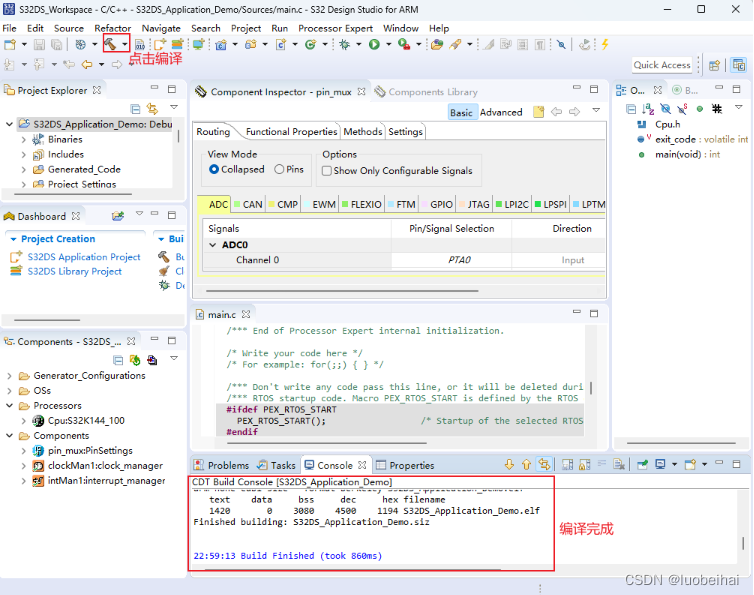Select clockMan1:clock_manager component
This screenshot has width=754, height=595.
[105, 466]
